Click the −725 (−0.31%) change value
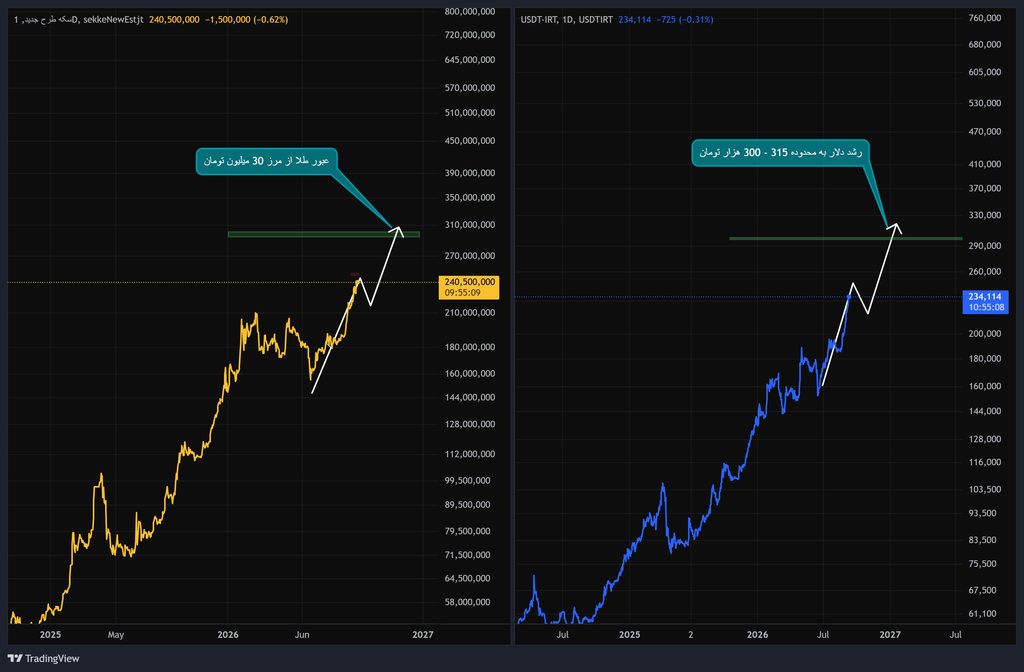This screenshot has width=1024, height=672. click(x=684, y=20)
